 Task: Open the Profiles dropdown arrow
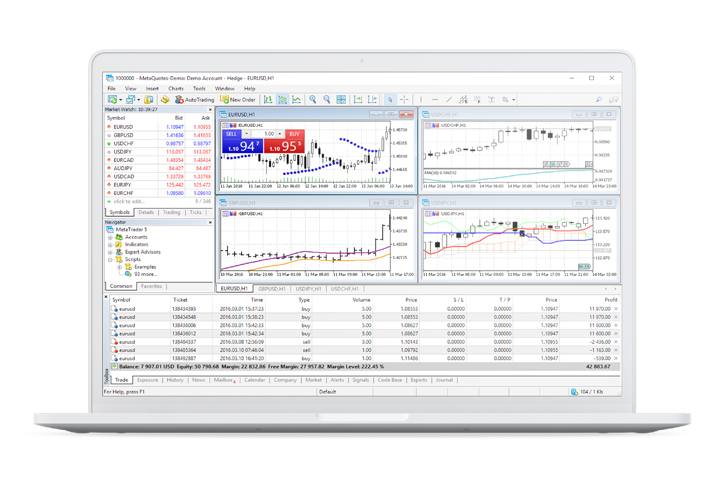click(138, 100)
